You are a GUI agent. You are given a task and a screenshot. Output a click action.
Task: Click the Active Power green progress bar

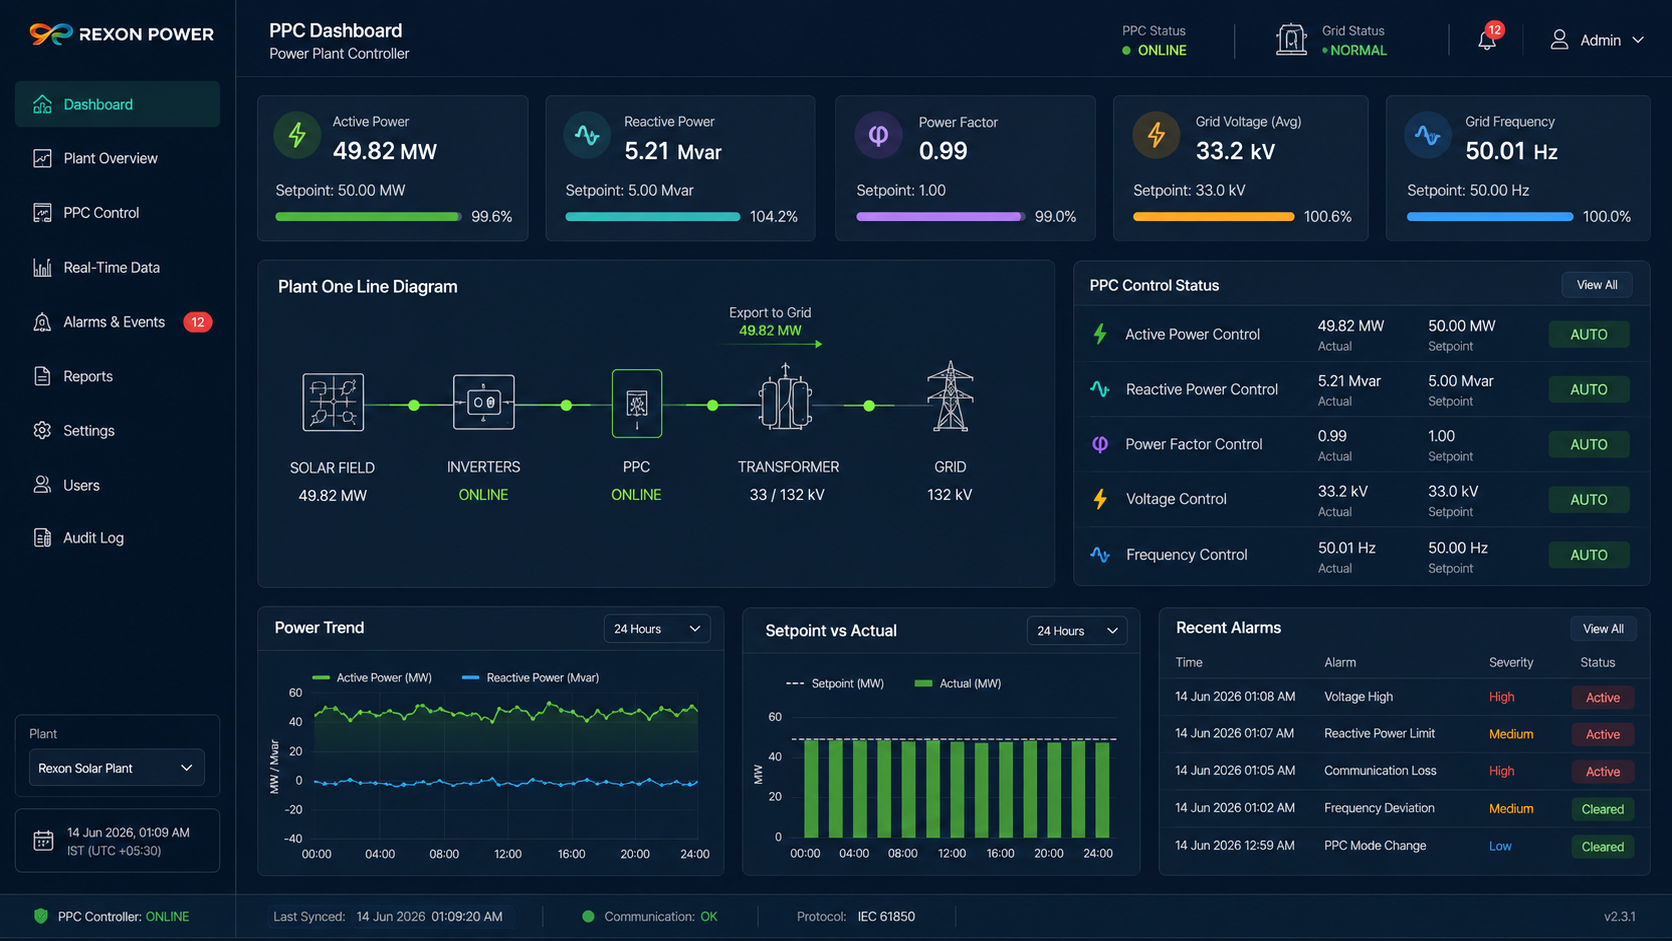(368, 217)
